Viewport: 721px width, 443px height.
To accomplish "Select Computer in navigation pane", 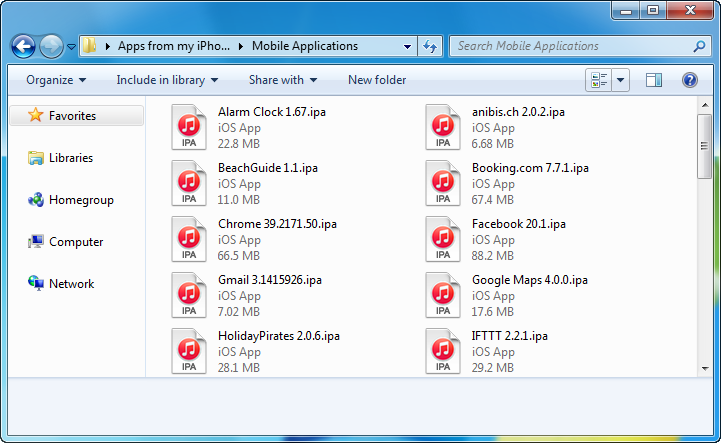I will 76,242.
